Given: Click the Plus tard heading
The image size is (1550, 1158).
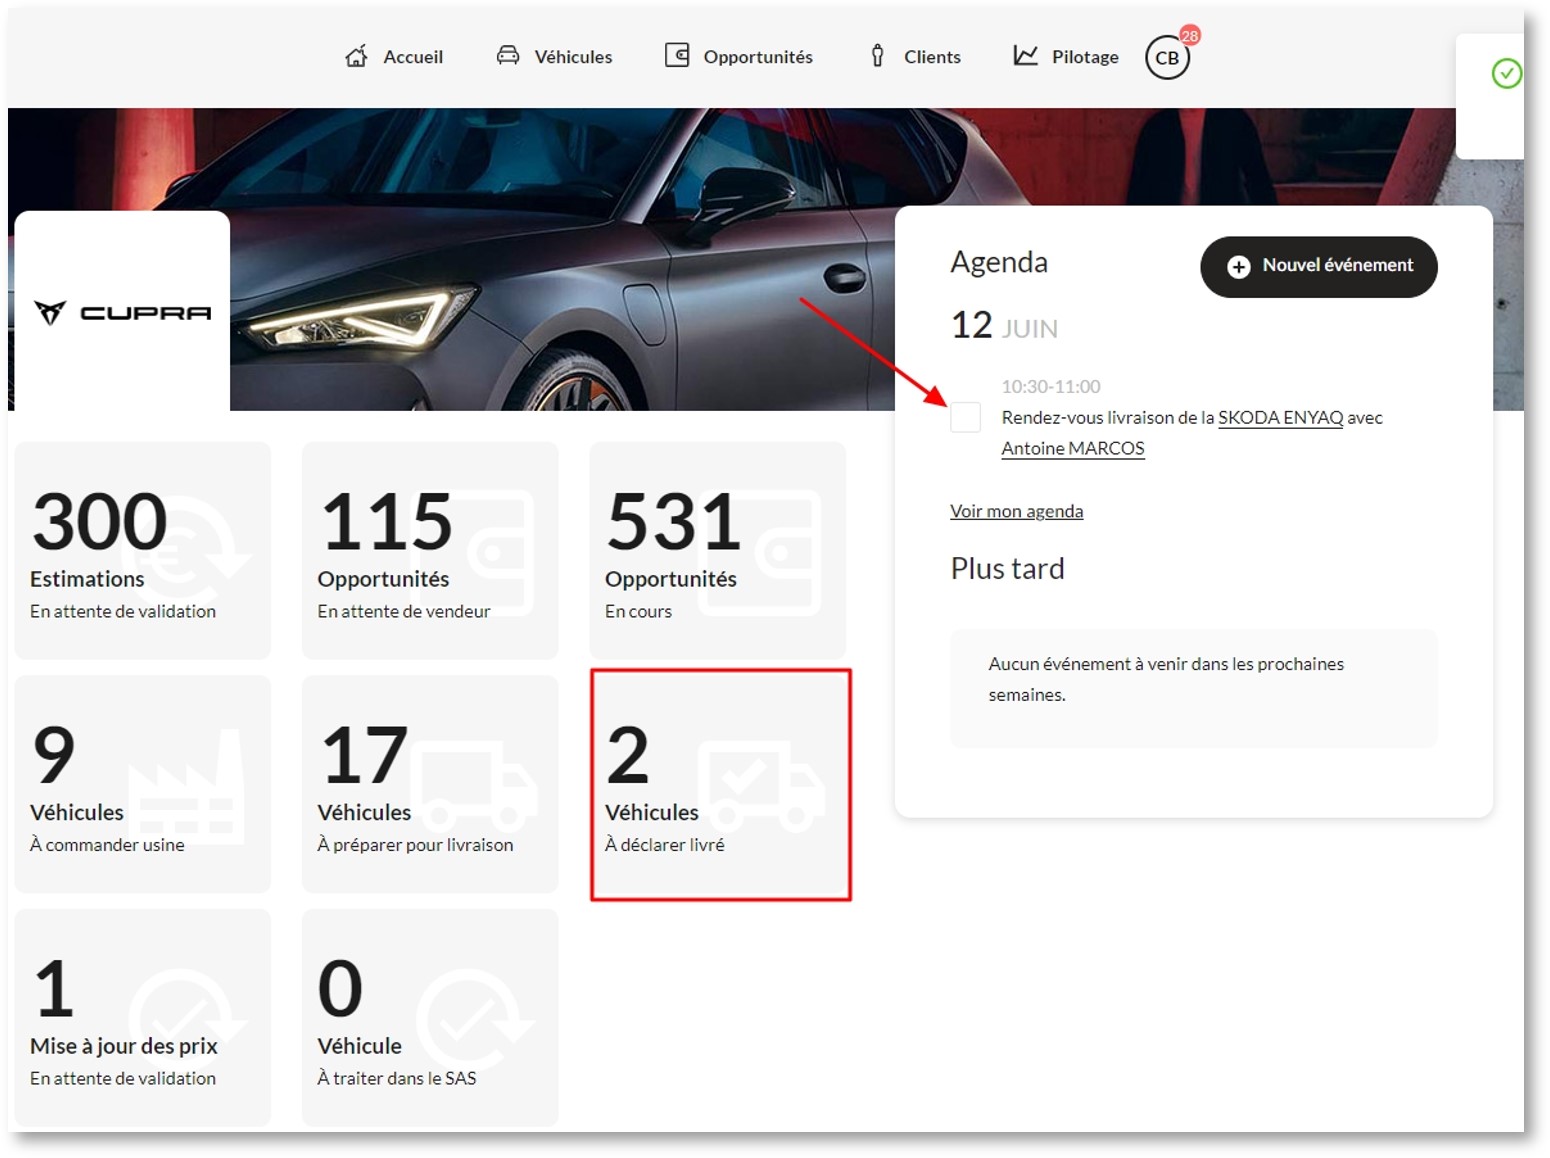Looking at the screenshot, I should click(x=1007, y=569).
